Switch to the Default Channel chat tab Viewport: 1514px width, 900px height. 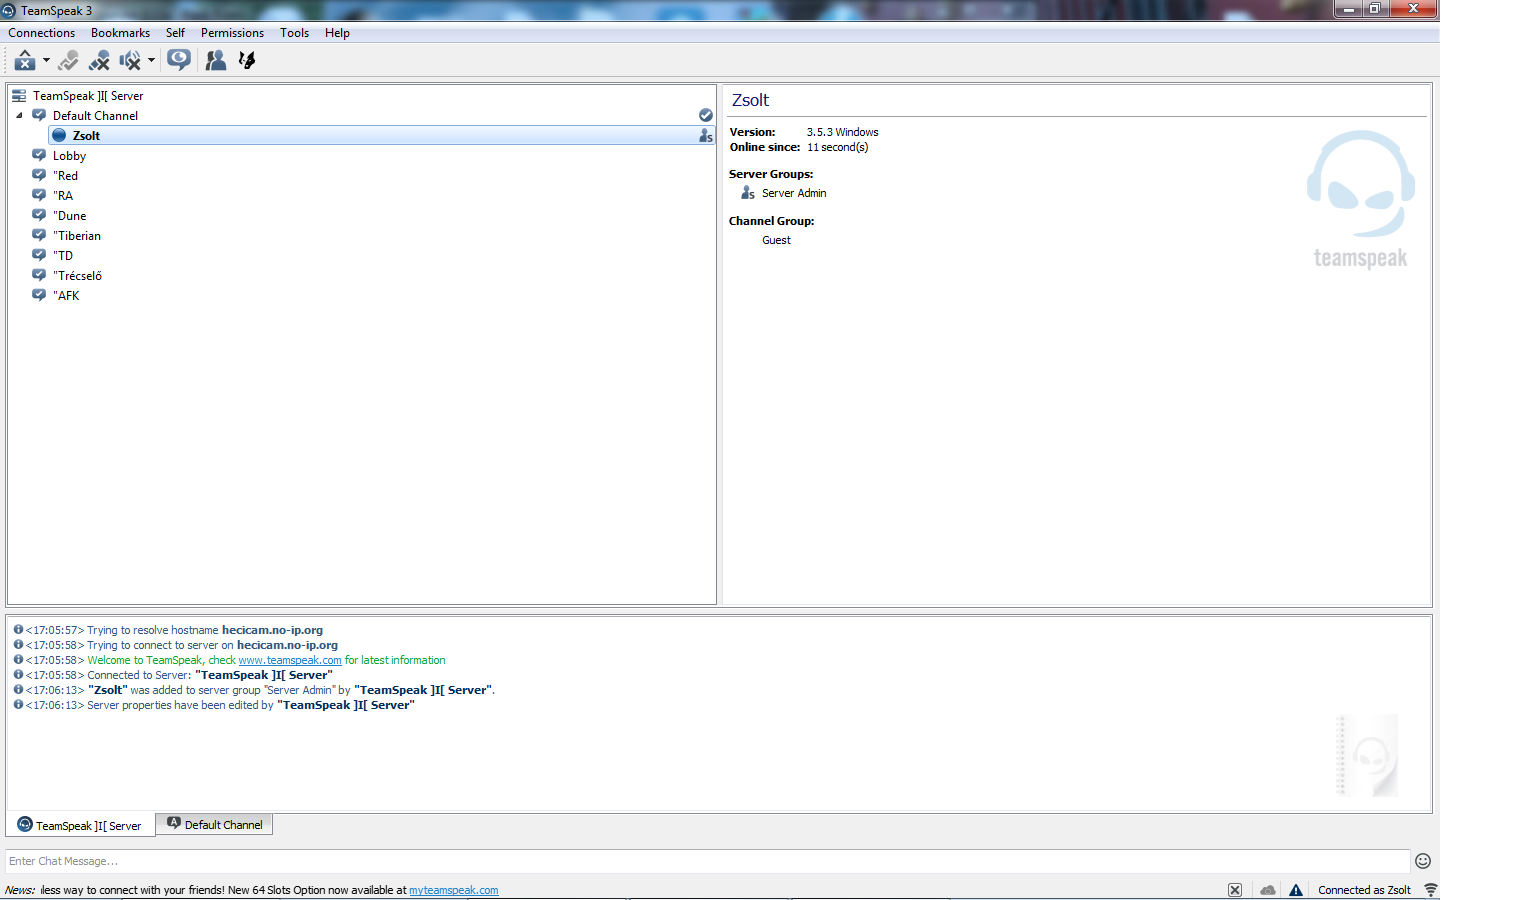click(x=215, y=825)
